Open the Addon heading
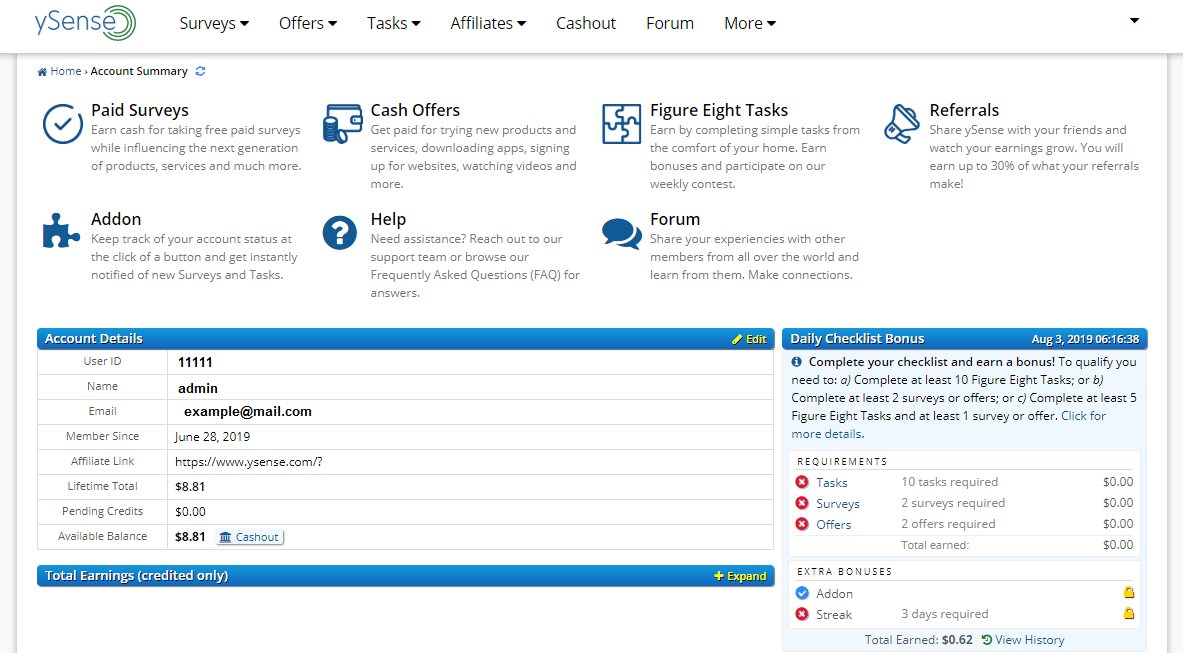Image resolution: width=1183 pixels, height=653 pixels. (x=116, y=219)
